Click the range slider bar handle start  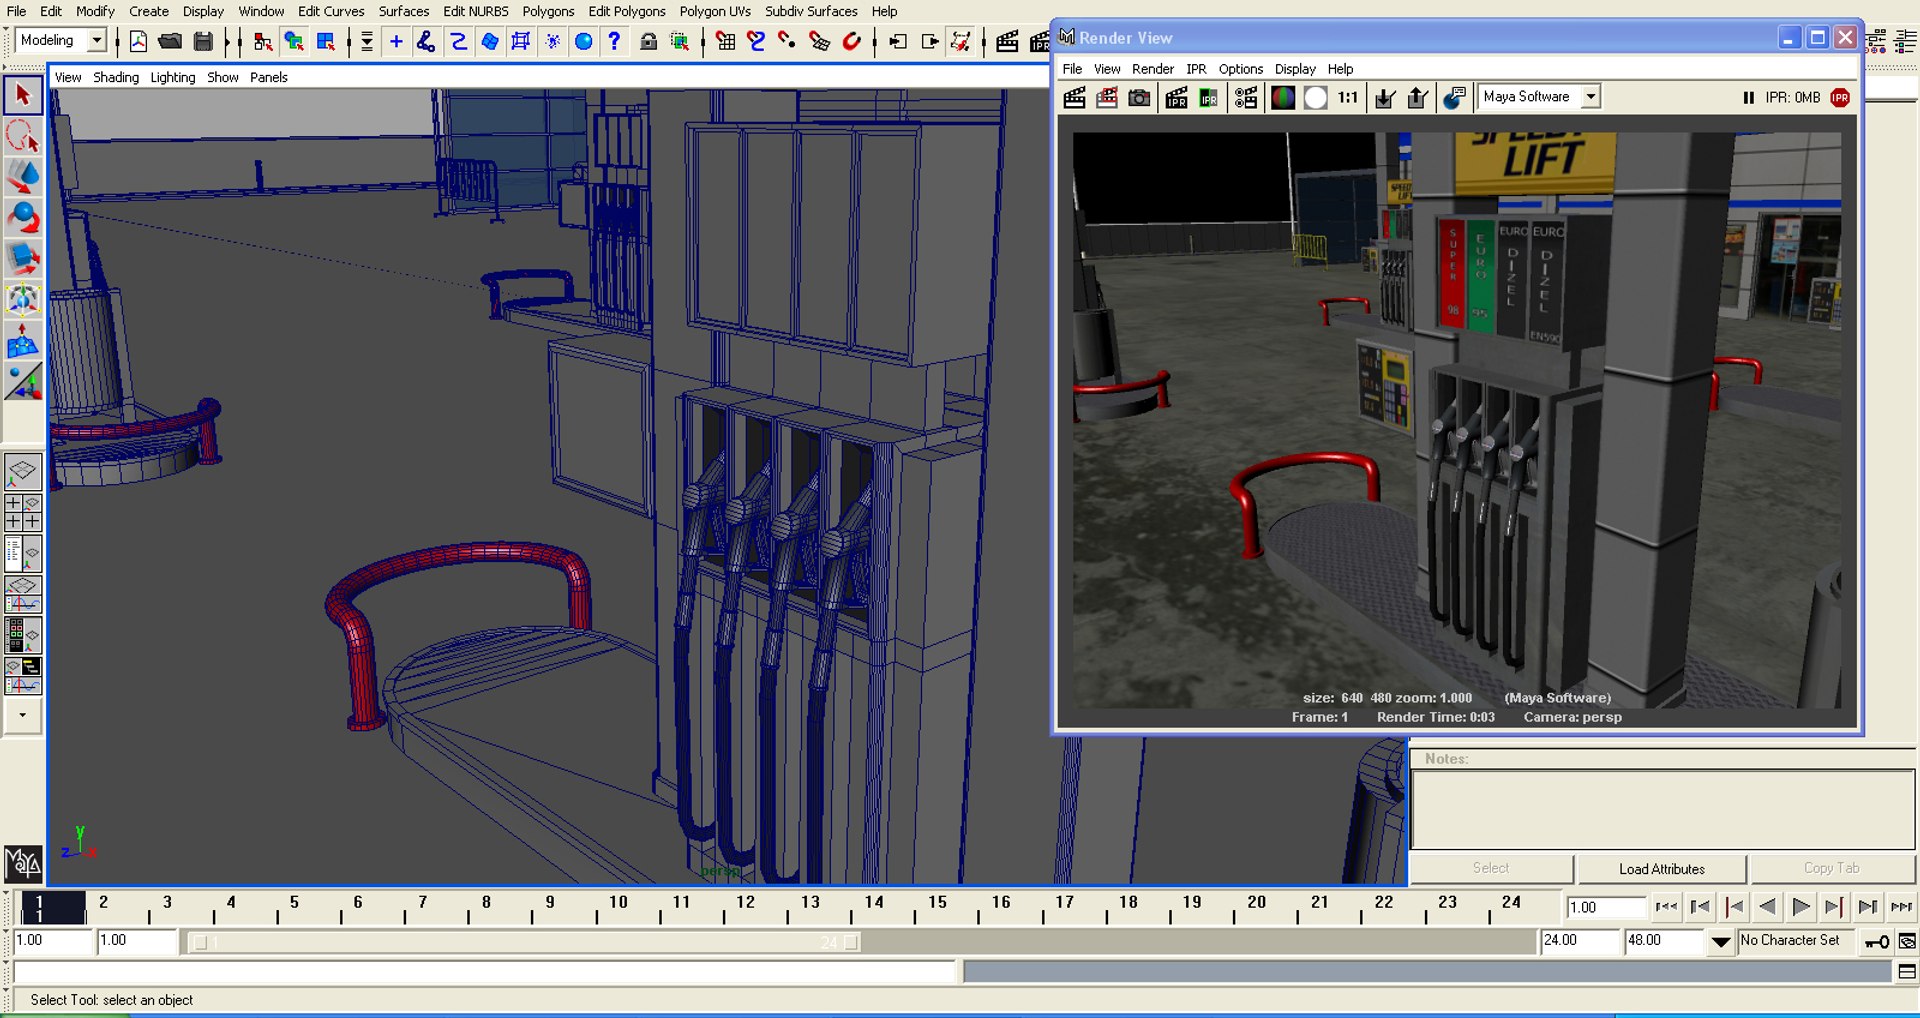[200, 942]
